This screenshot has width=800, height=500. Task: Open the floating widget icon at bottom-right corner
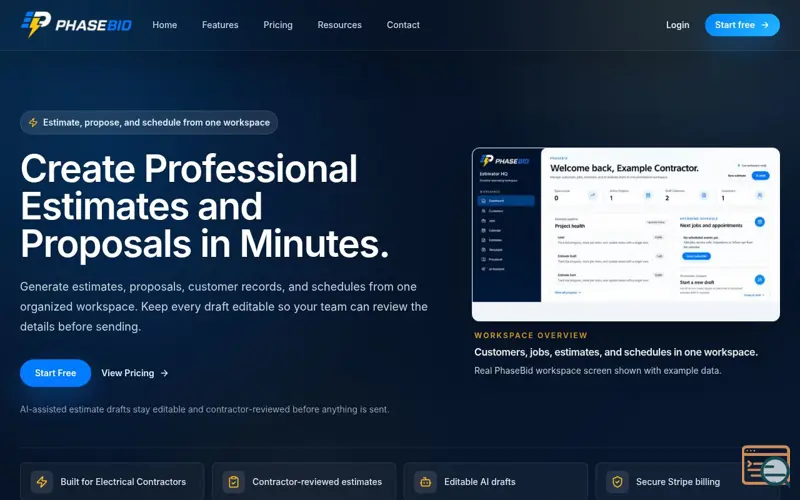click(x=766, y=465)
